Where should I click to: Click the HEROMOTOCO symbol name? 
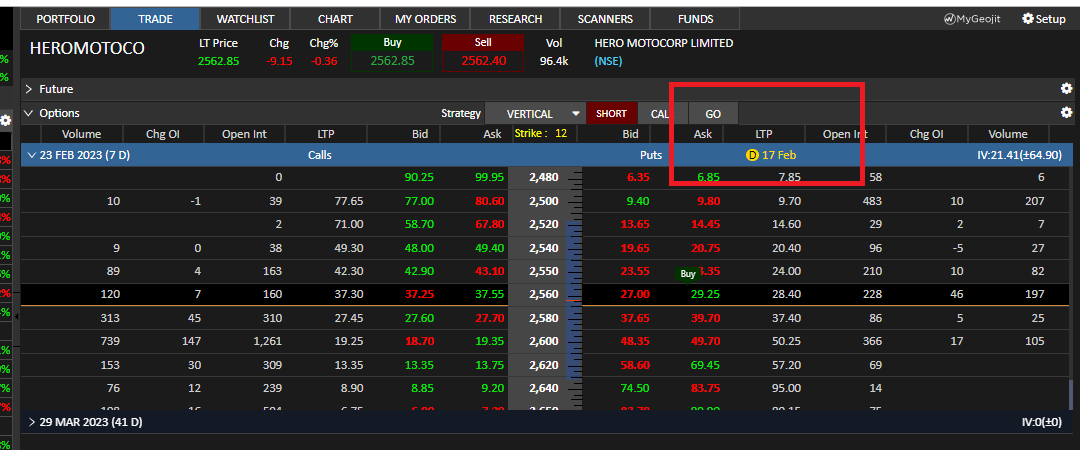(x=87, y=48)
